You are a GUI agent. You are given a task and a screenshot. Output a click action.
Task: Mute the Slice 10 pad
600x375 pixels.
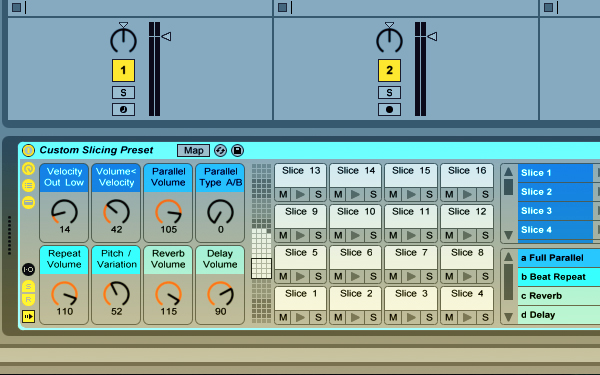[338, 235]
